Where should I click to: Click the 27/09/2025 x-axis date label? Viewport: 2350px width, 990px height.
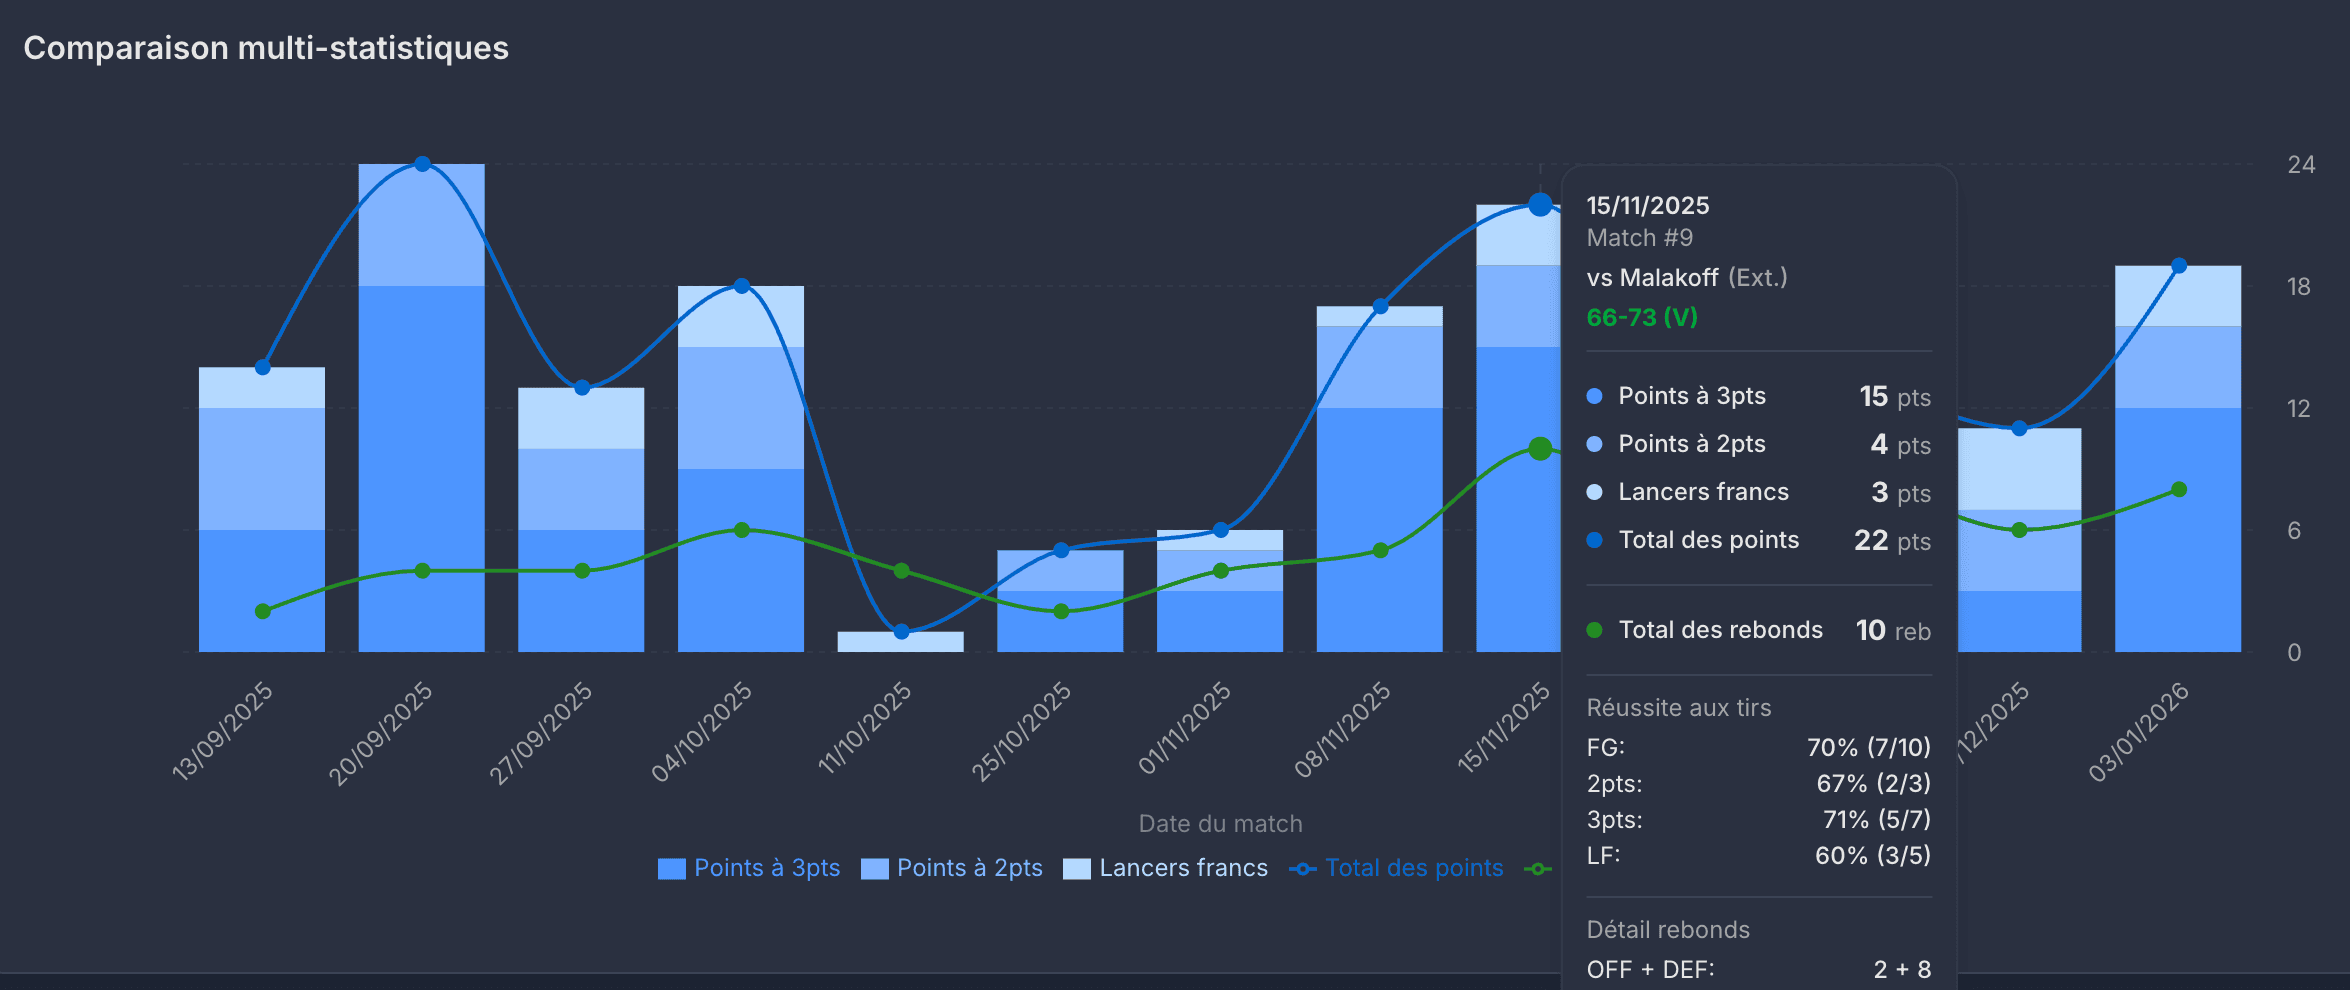[x=541, y=733]
